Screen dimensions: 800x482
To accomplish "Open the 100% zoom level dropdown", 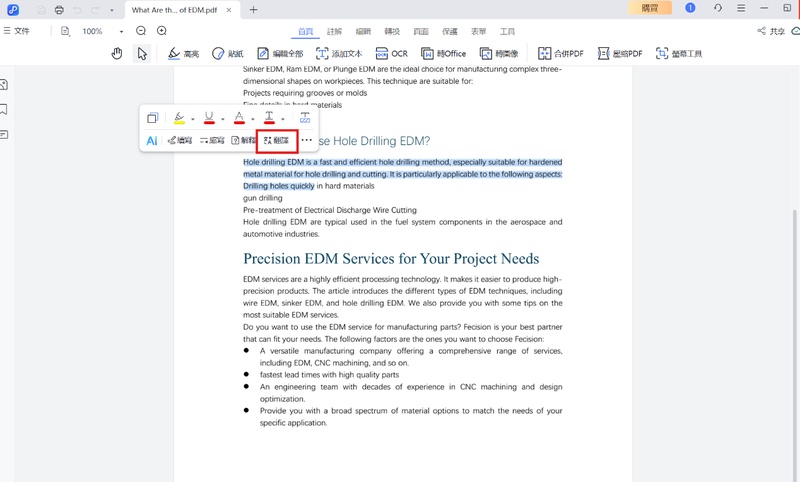I will click(x=121, y=32).
